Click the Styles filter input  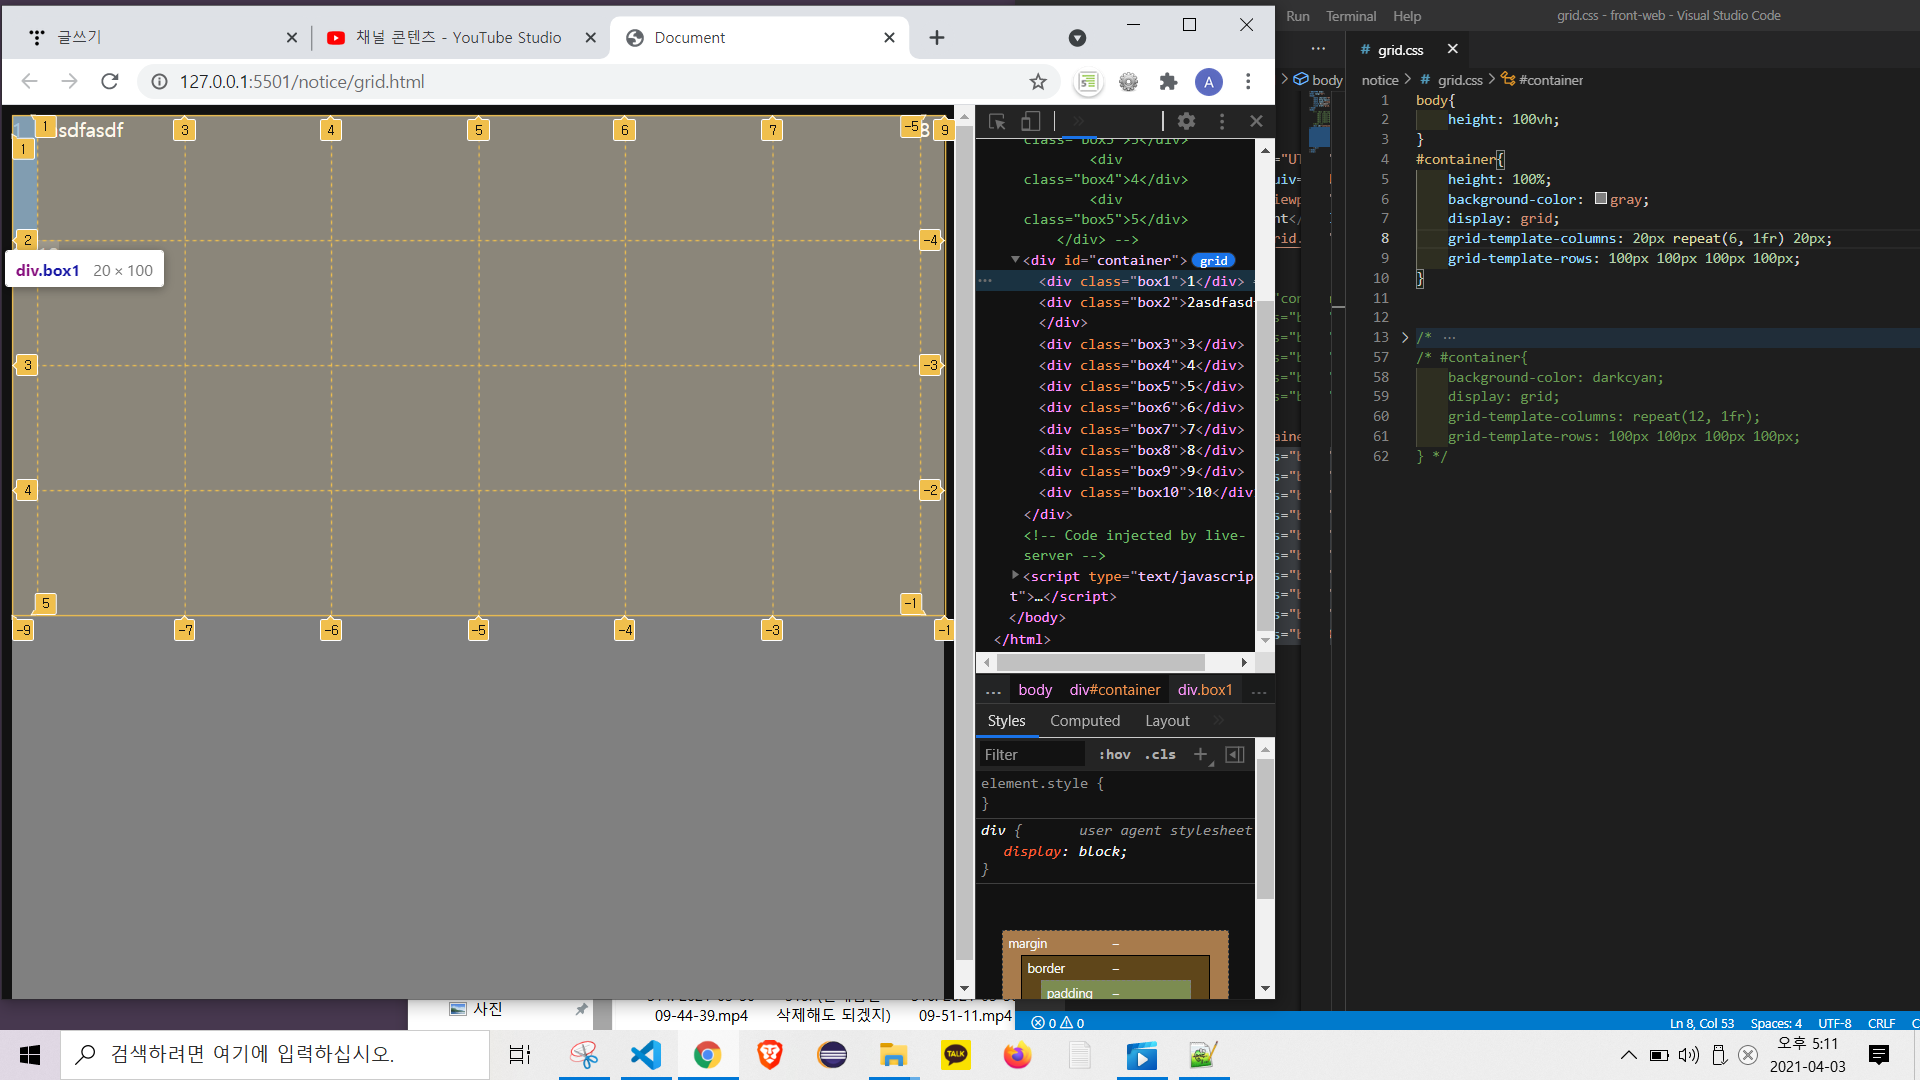tap(1032, 755)
